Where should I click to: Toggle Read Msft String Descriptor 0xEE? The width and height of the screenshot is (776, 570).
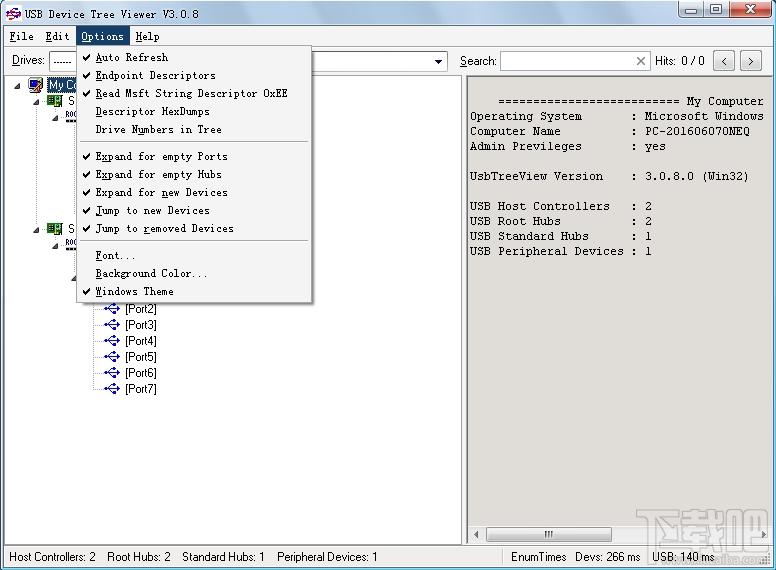(x=194, y=93)
